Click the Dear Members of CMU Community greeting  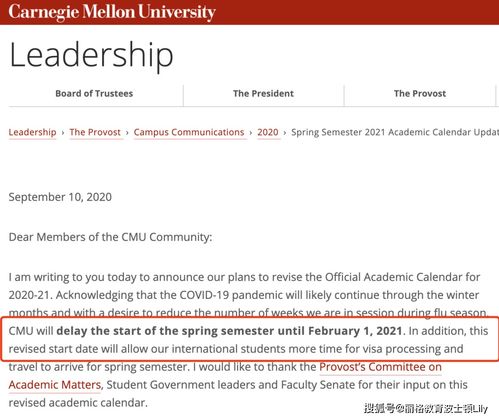tap(110, 237)
